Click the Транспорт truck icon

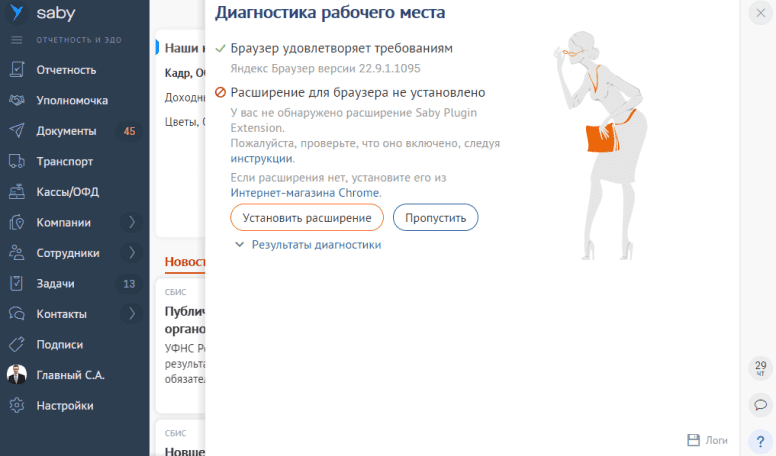click(x=17, y=161)
